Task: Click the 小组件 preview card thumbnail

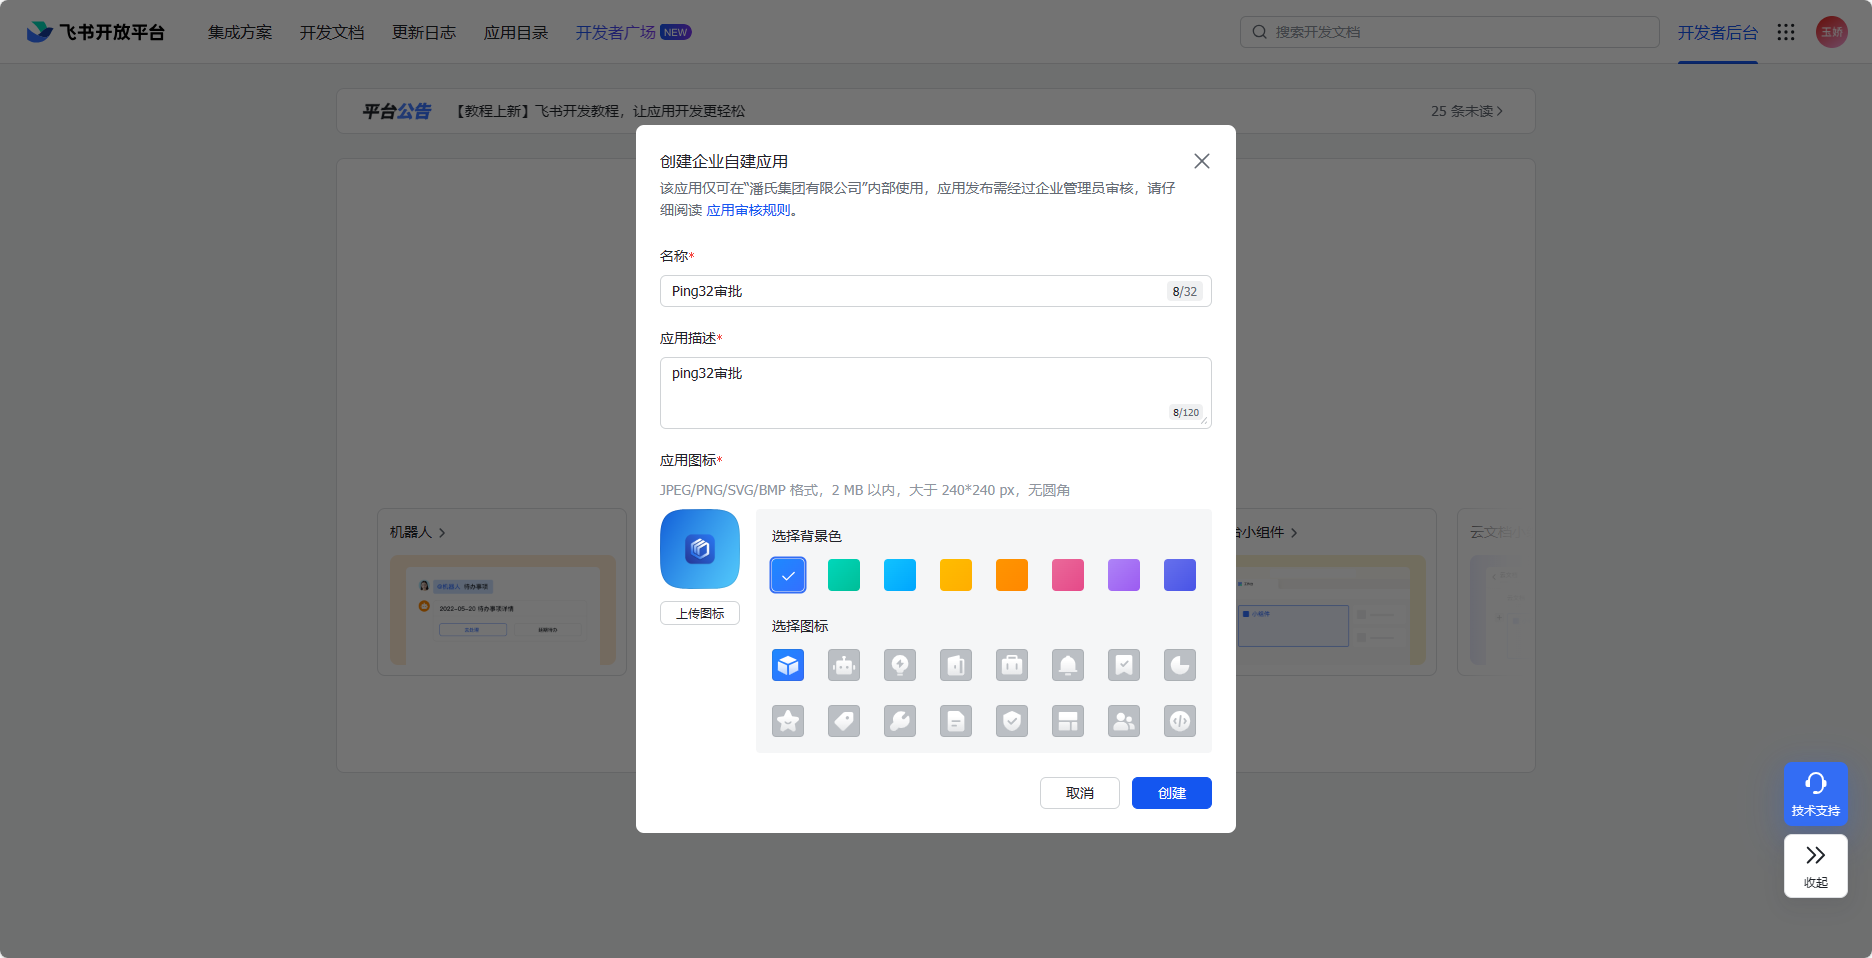Action: tap(1330, 610)
